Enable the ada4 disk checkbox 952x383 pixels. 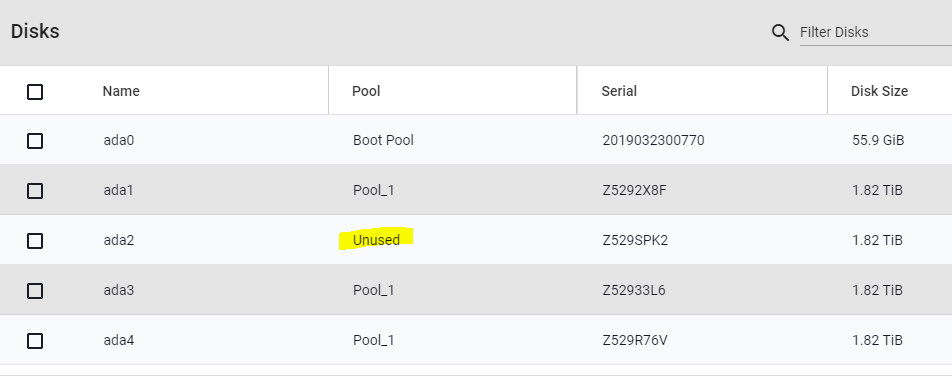(x=35, y=341)
